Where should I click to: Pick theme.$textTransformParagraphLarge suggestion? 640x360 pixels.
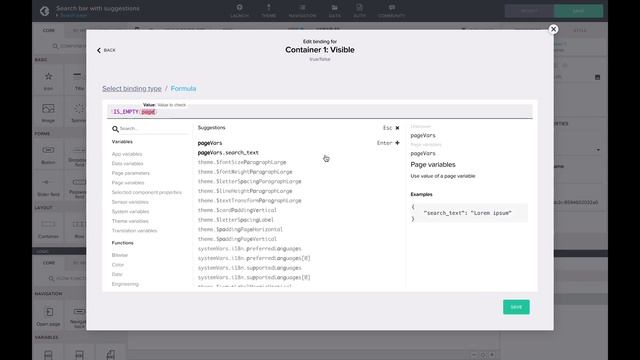(x=249, y=201)
